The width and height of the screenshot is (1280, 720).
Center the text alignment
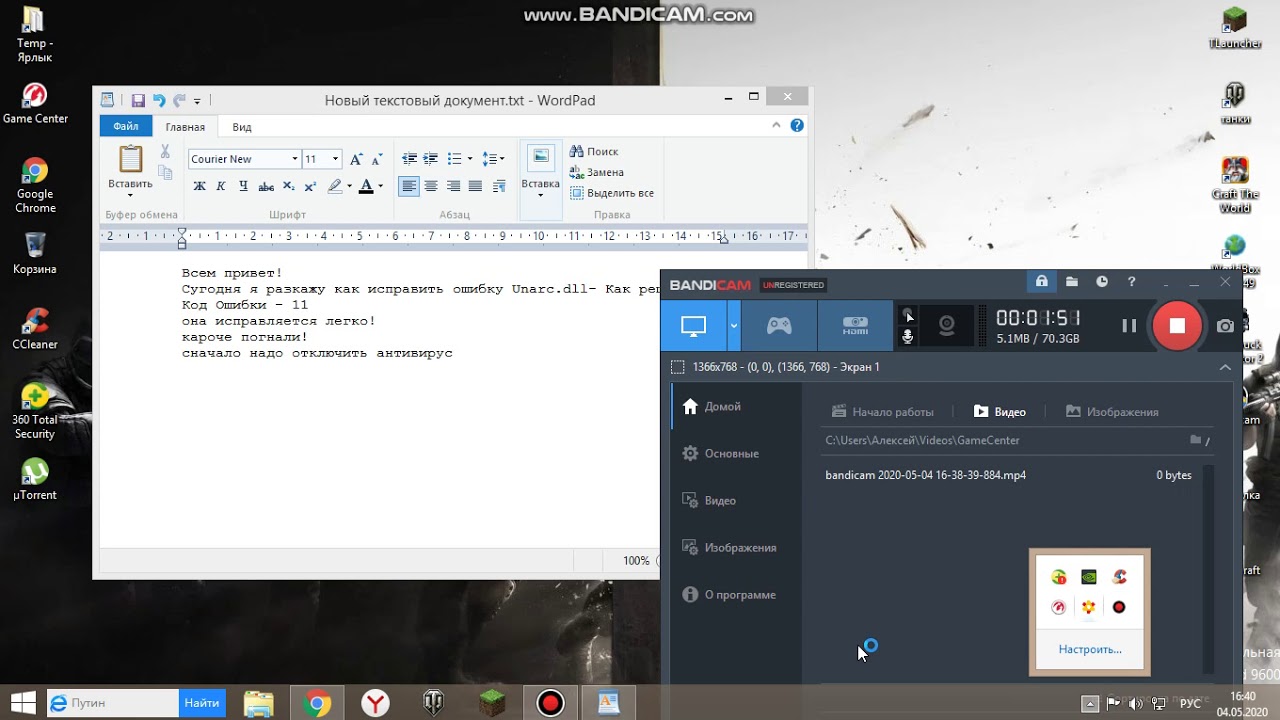coord(431,186)
